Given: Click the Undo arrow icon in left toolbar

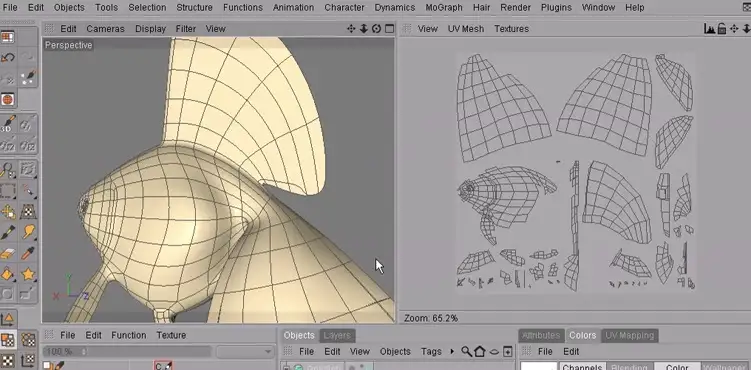Looking at the screenshot, I should [8, 58].
